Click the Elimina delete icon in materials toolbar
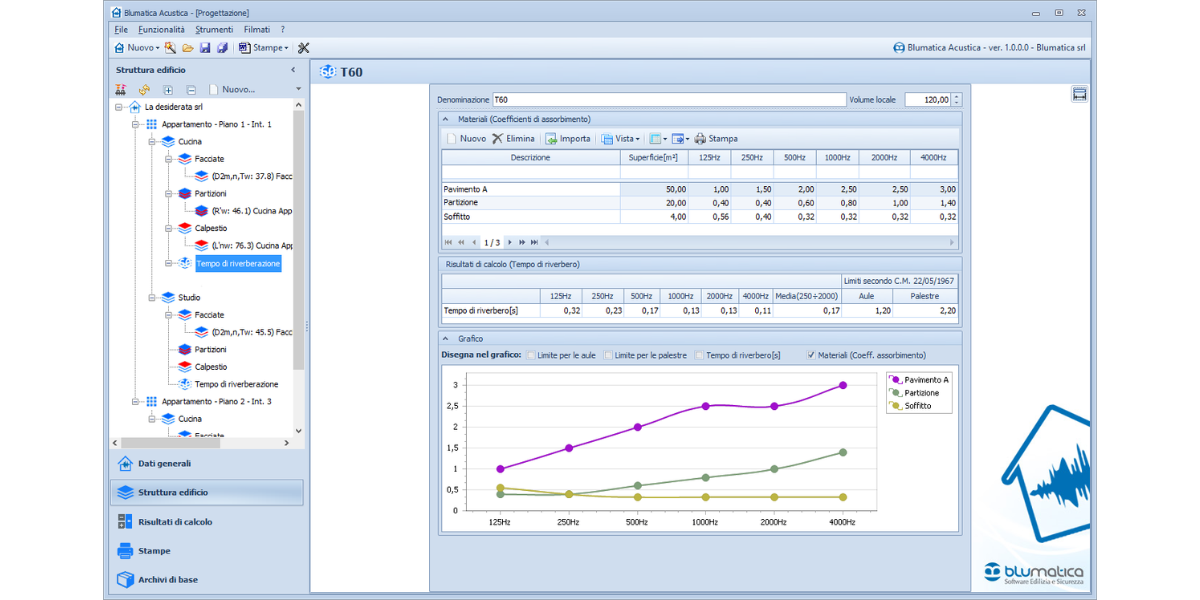Image resolution: width=1200 pixels, height=600 pixels. (498, 139)
